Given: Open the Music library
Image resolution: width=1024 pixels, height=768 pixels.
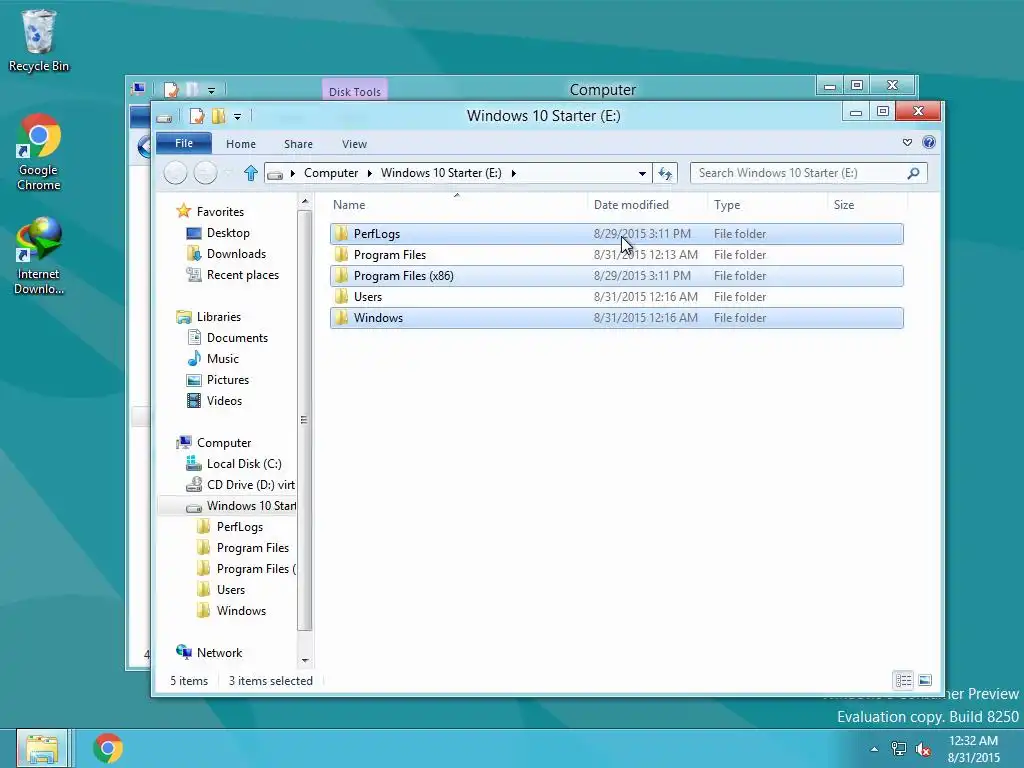Looking at the screenshot, I should point(223,359).
